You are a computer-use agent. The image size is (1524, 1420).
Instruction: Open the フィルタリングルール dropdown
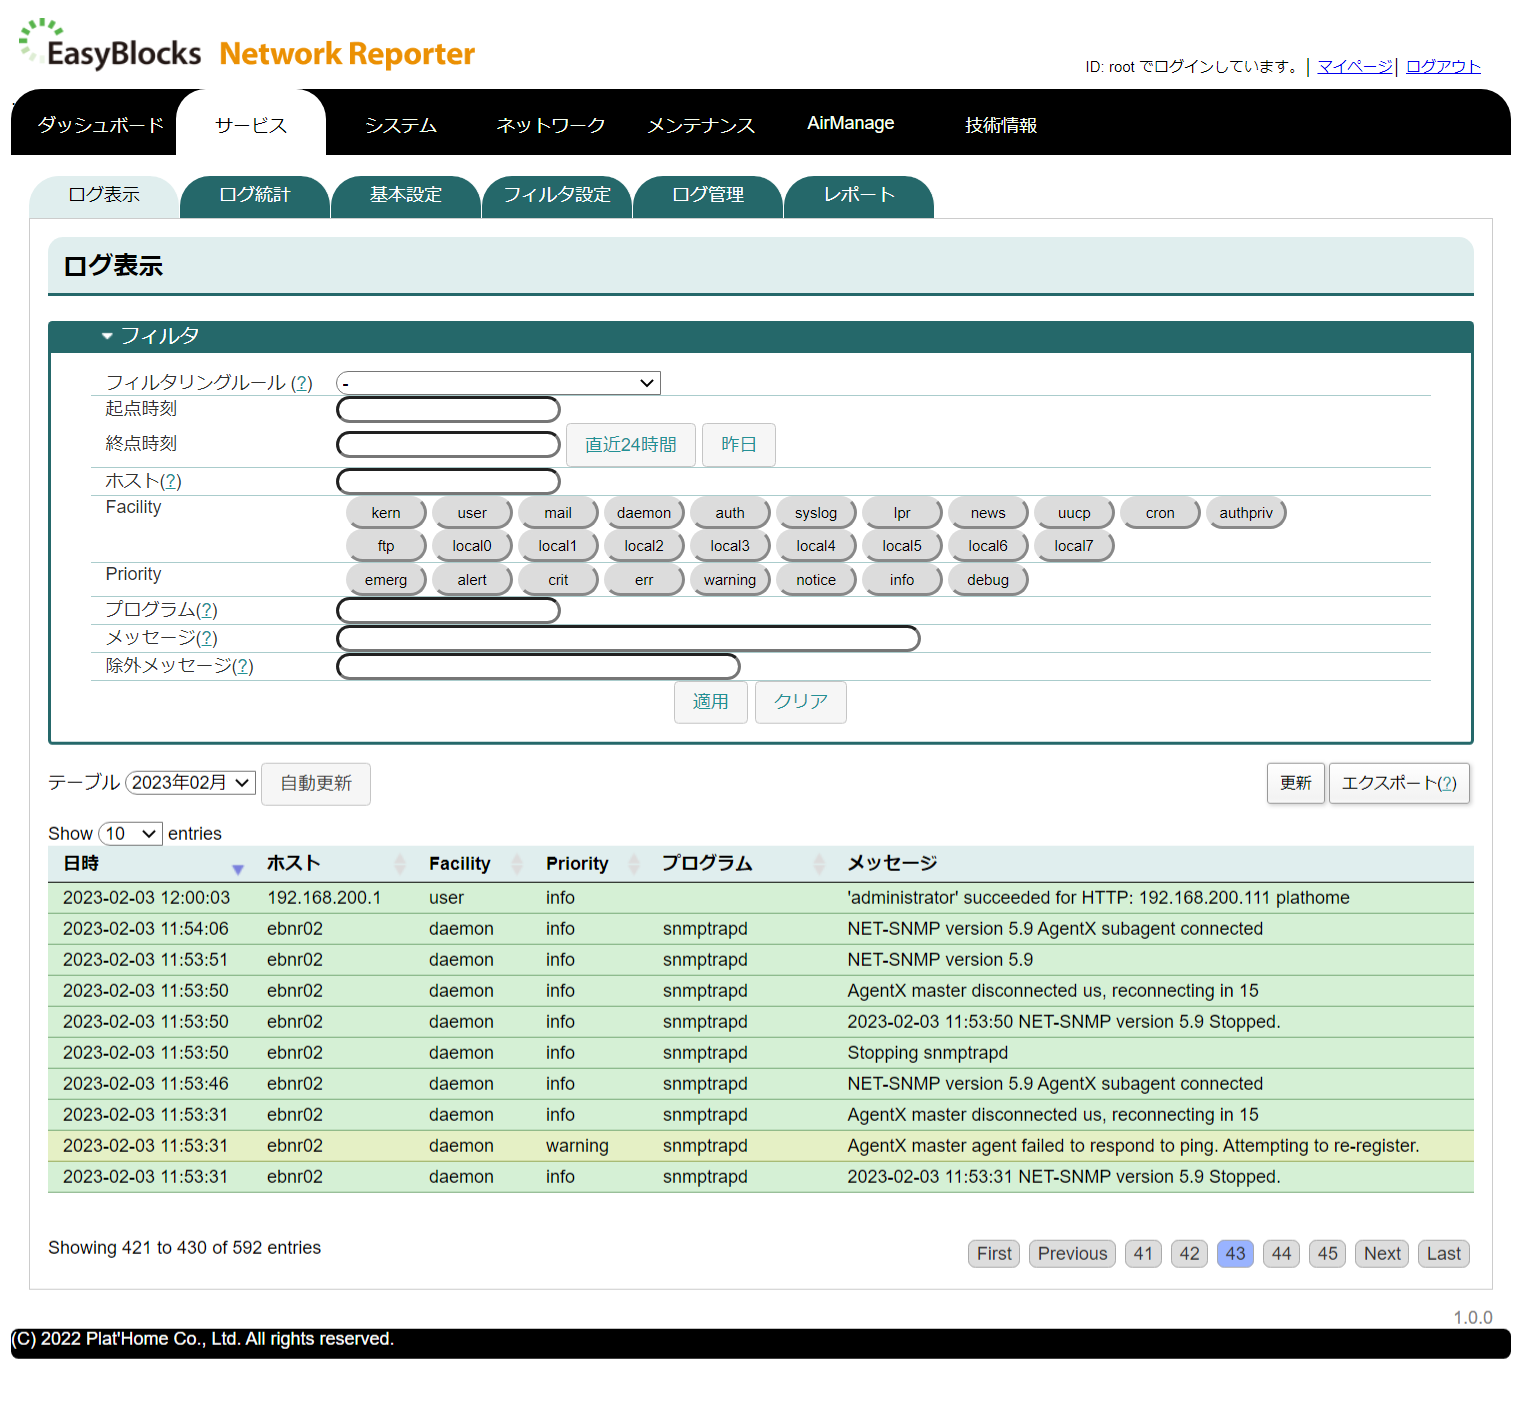[498, 383]
